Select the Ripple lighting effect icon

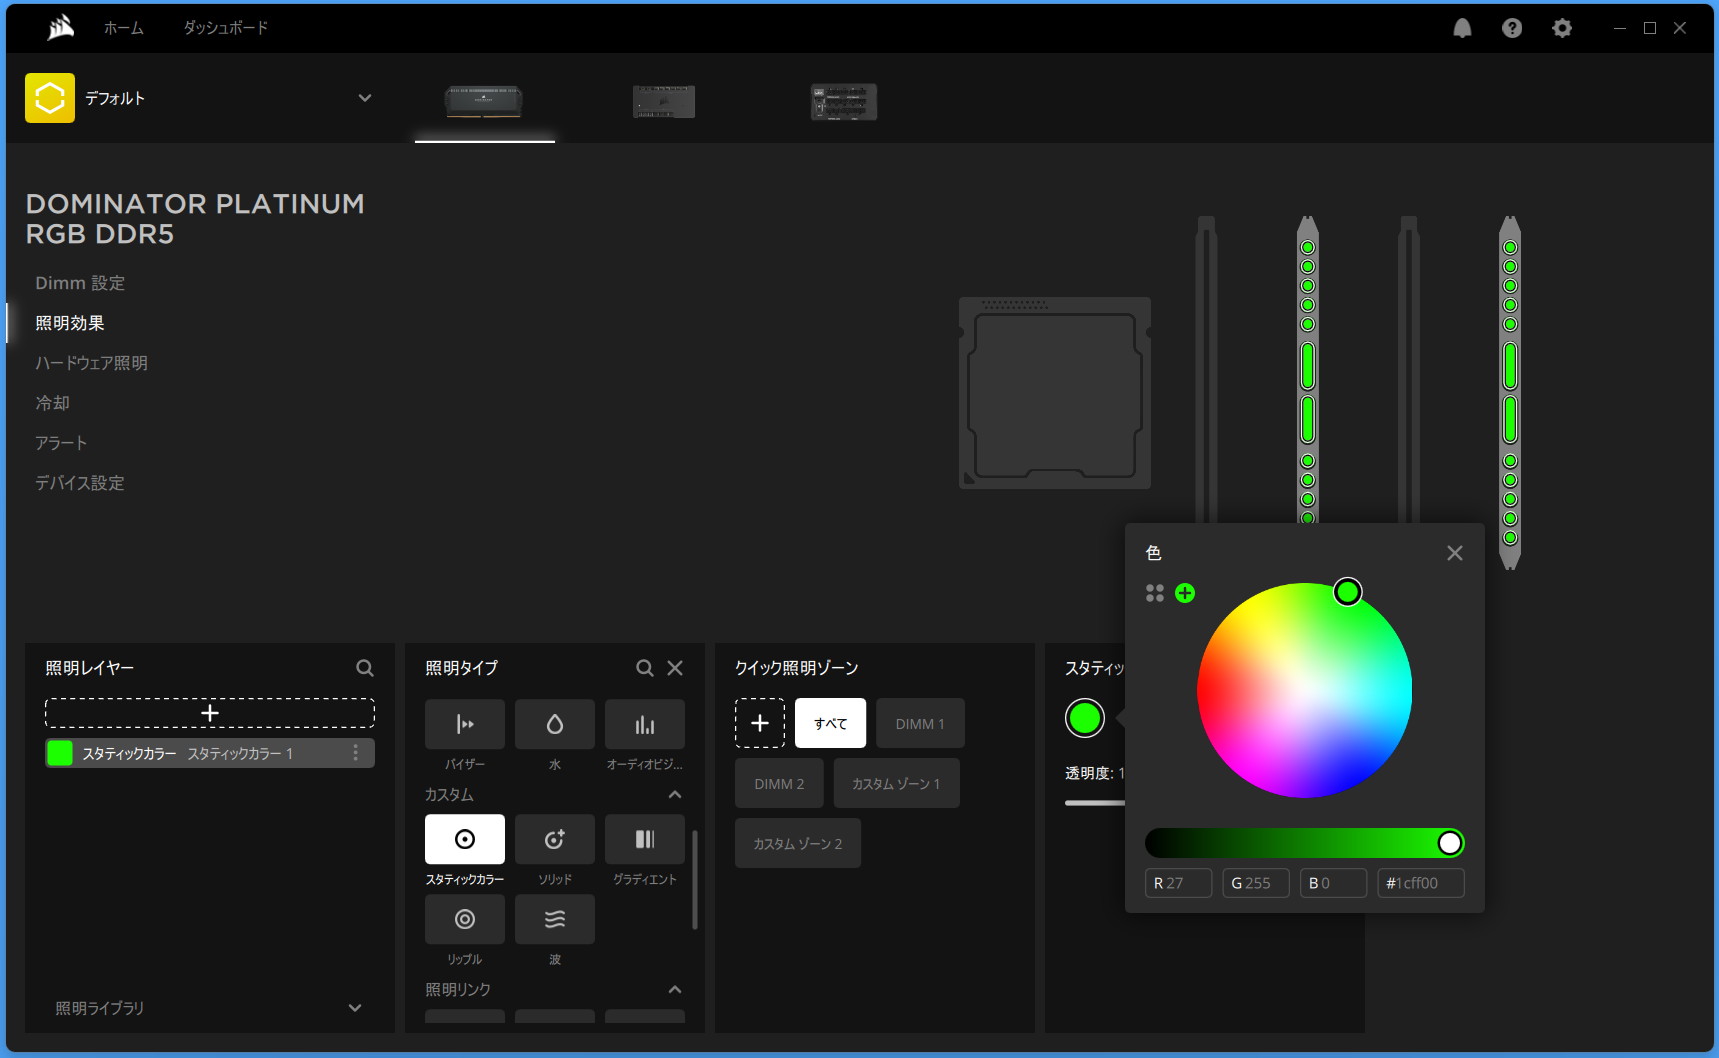click(464, 919)
